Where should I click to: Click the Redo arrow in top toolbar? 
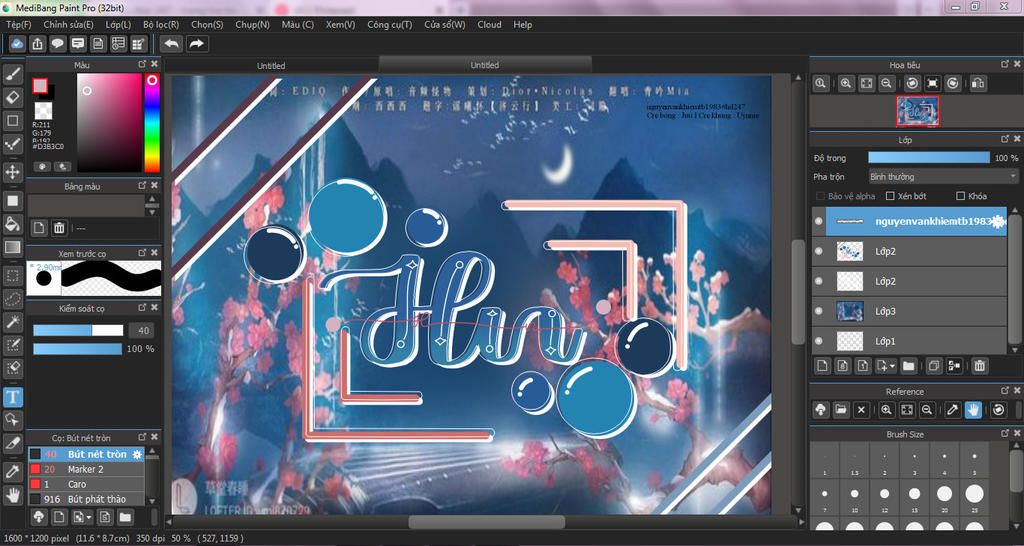point(196,44)
